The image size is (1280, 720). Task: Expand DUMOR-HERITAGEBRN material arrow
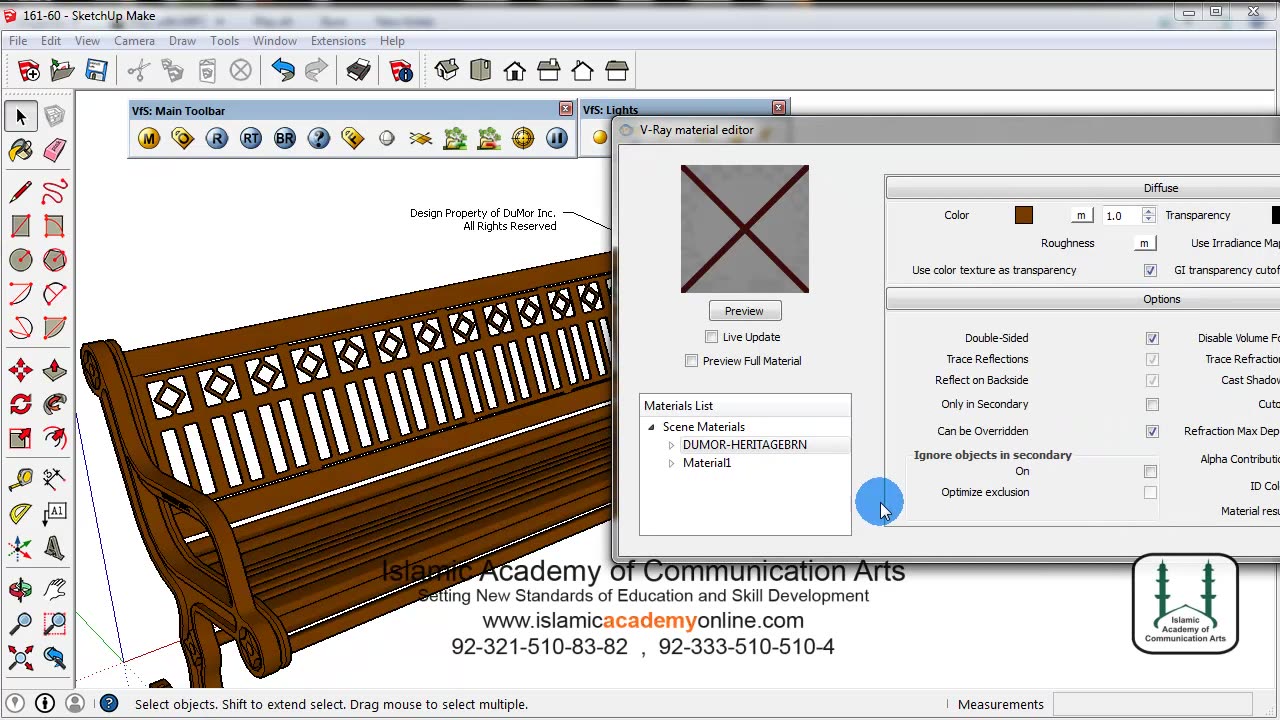pos(671,445)
